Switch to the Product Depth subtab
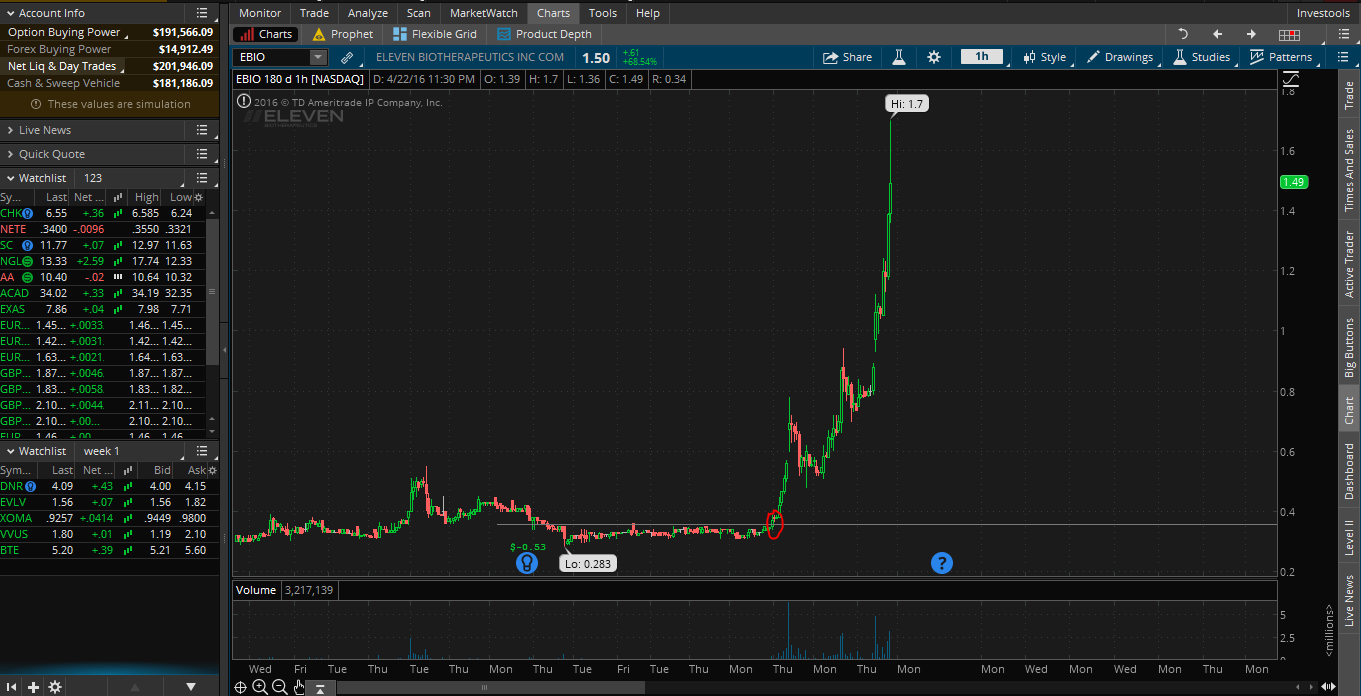The height and width of the screenshot is (696, 1361). coord(545,34)
